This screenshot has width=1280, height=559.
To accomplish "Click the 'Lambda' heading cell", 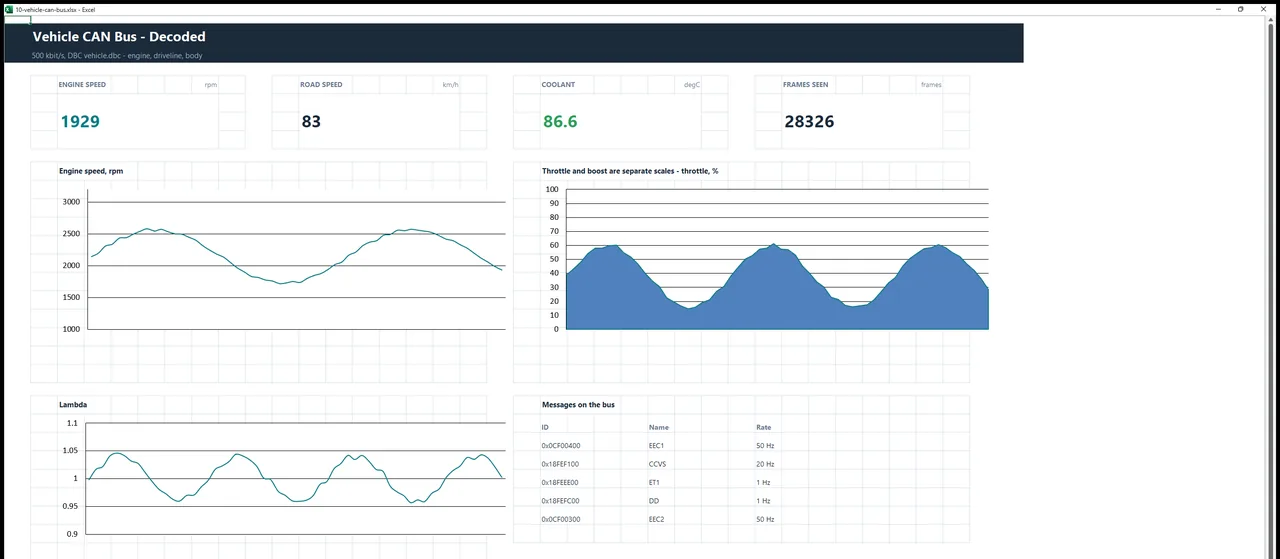I will (73, 405).
